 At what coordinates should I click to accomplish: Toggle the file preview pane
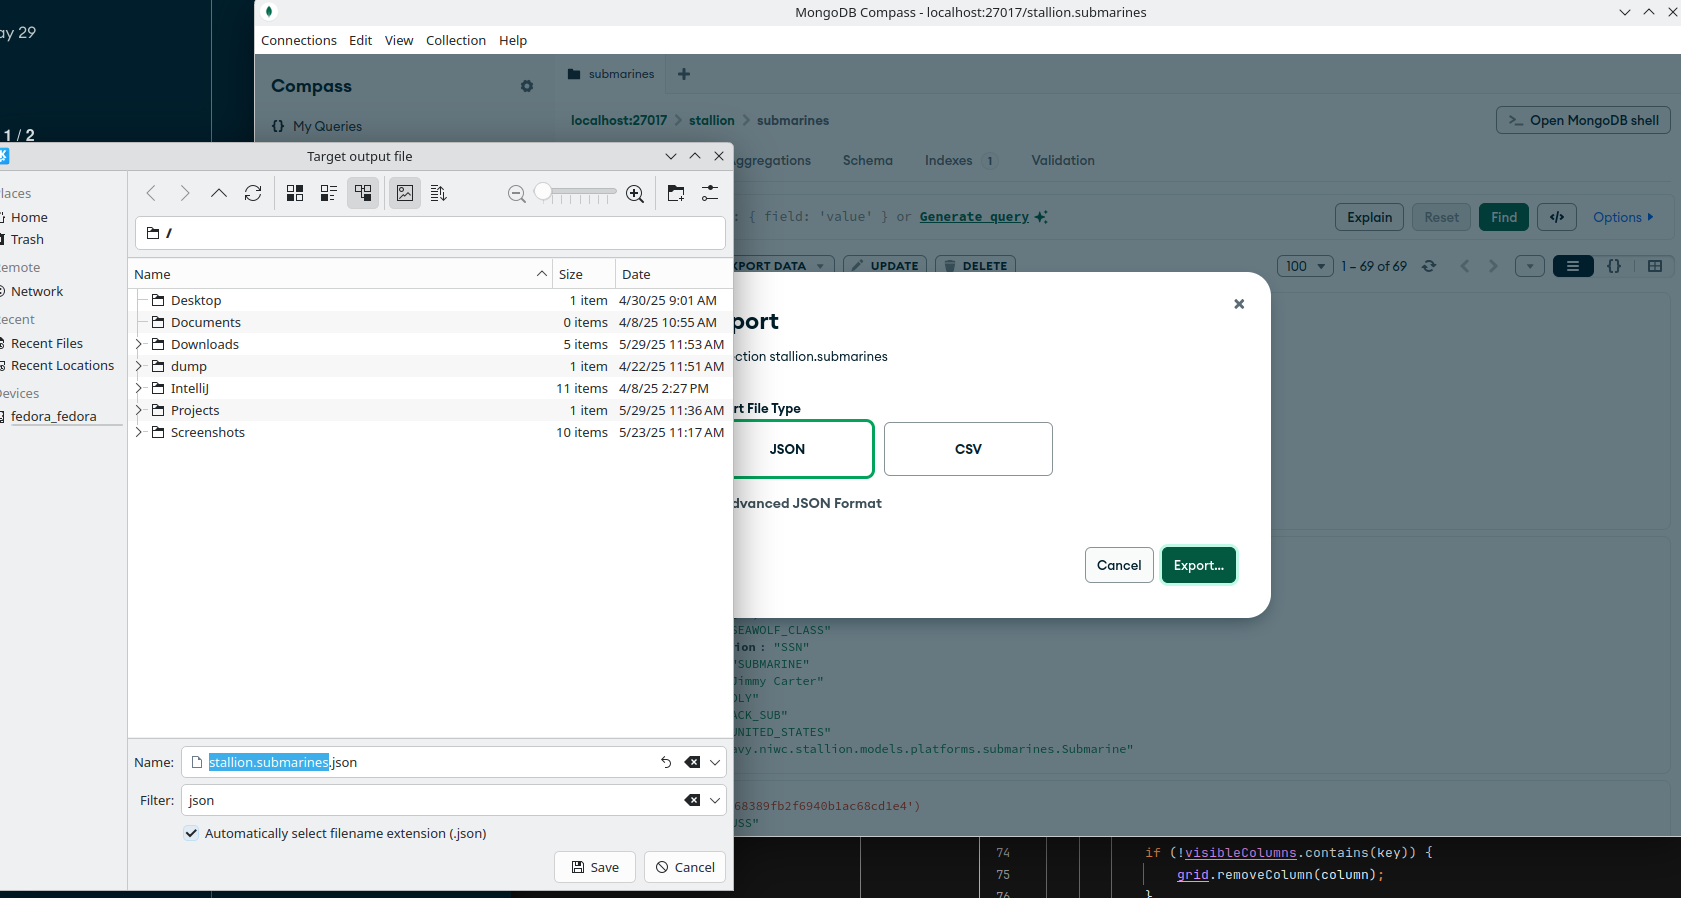click(405, 193)
